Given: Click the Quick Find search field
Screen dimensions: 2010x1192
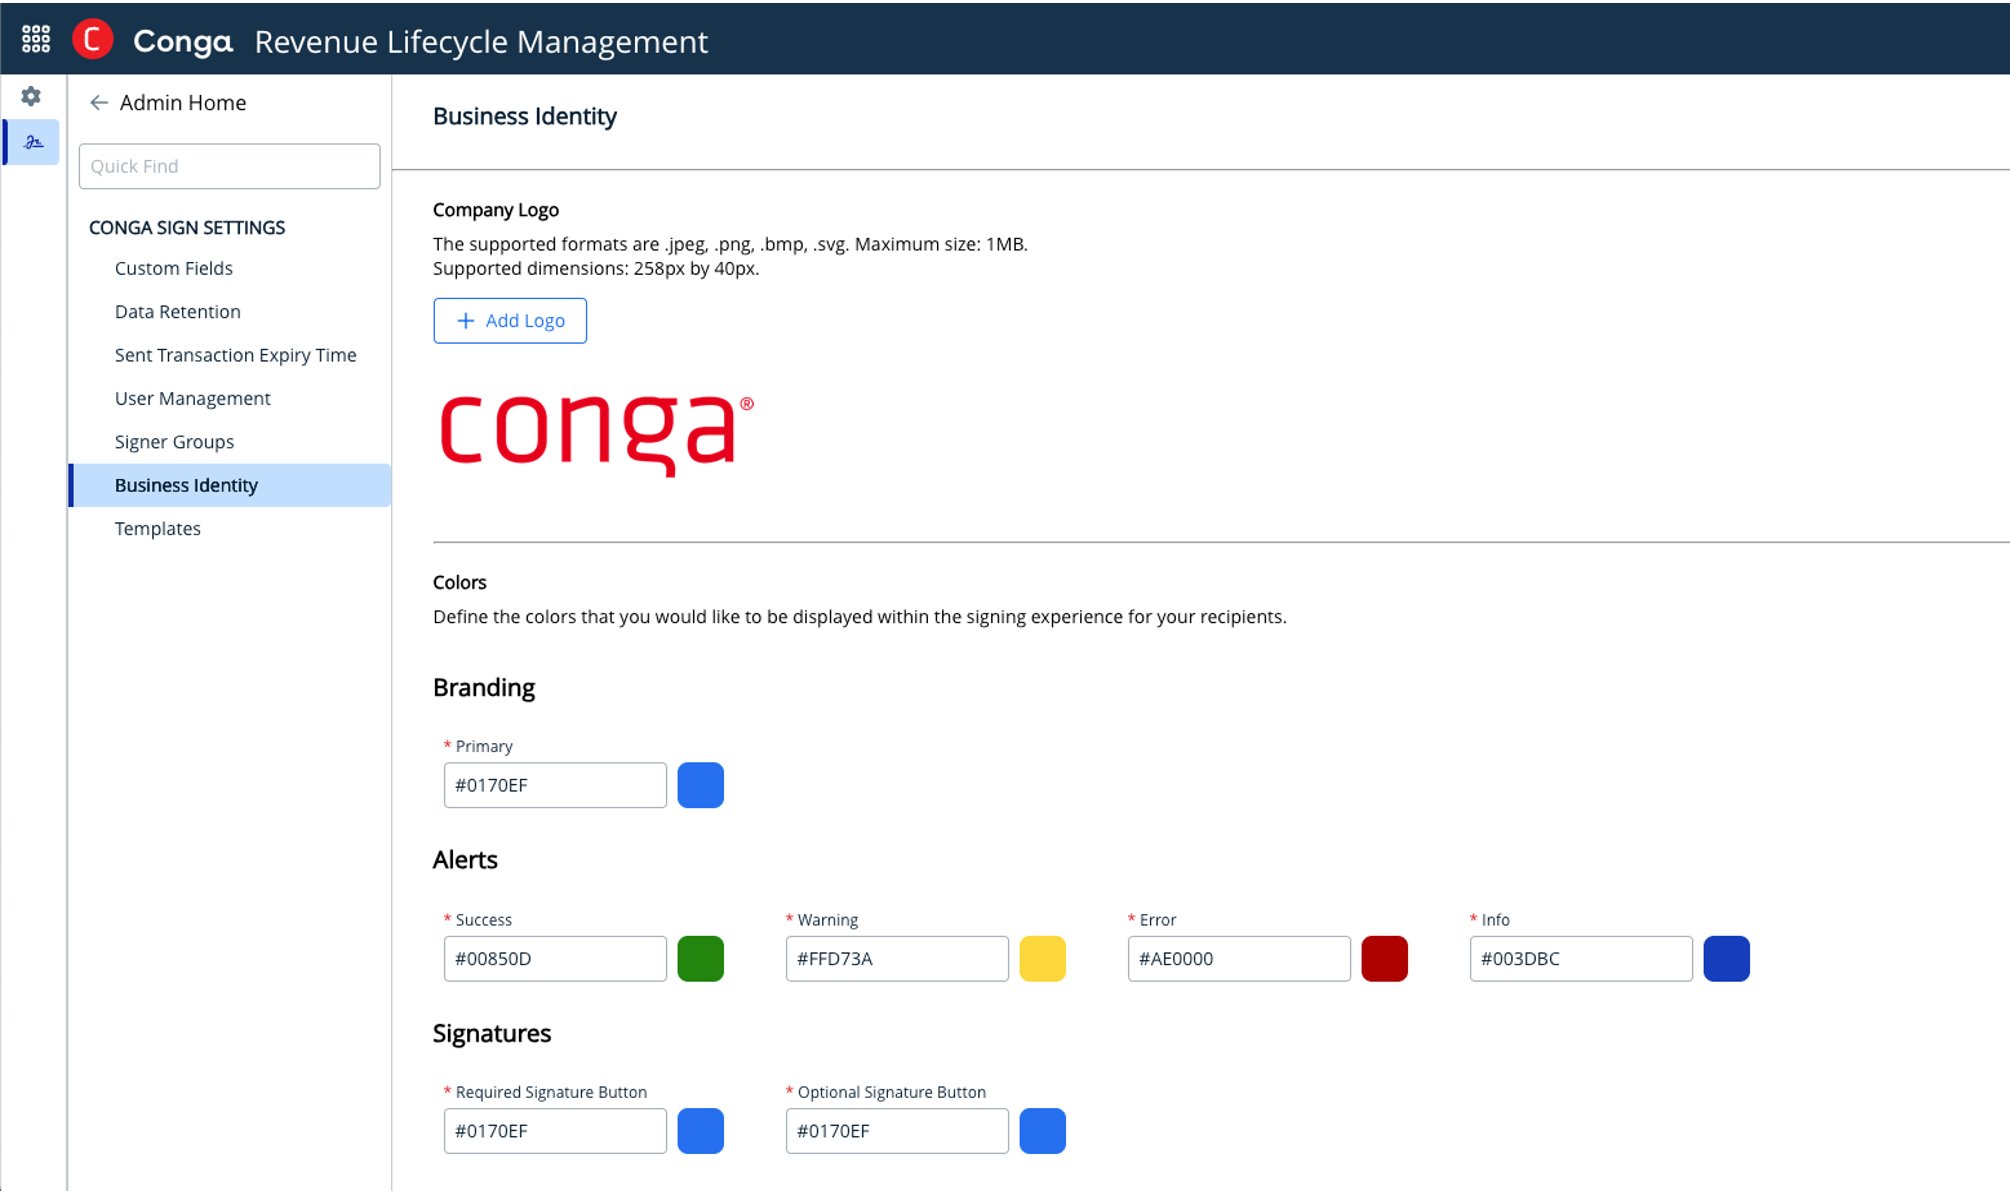Looking at the screenshot, I should click(229, 166).
